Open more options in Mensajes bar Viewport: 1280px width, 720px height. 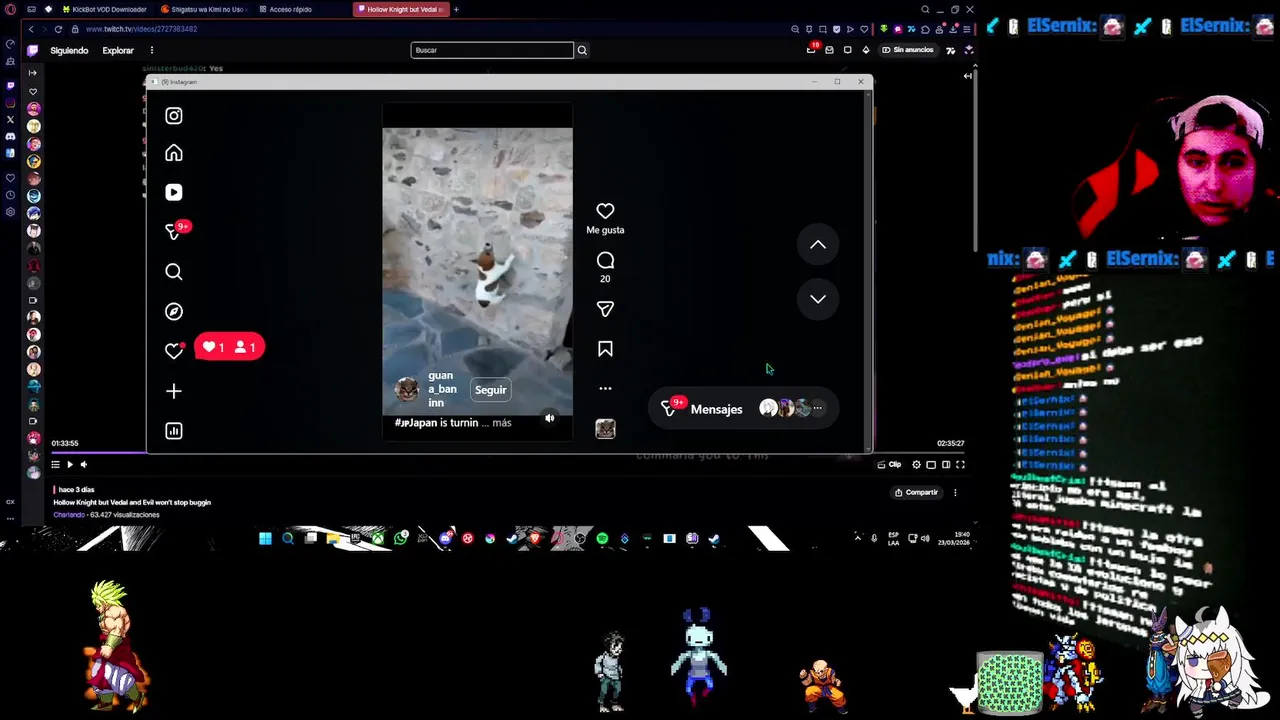coord(817,408)
